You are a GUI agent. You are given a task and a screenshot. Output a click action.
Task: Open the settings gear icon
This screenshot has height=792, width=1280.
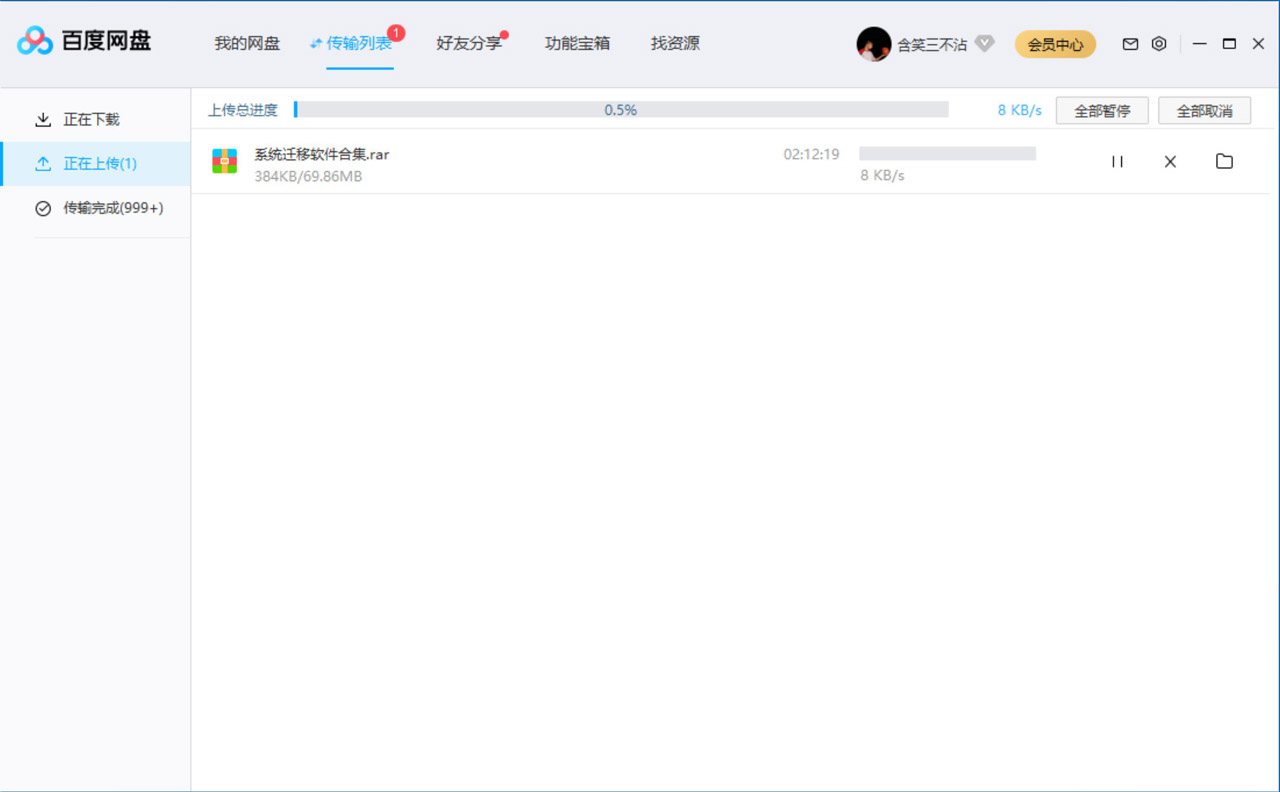(1158, 43)
